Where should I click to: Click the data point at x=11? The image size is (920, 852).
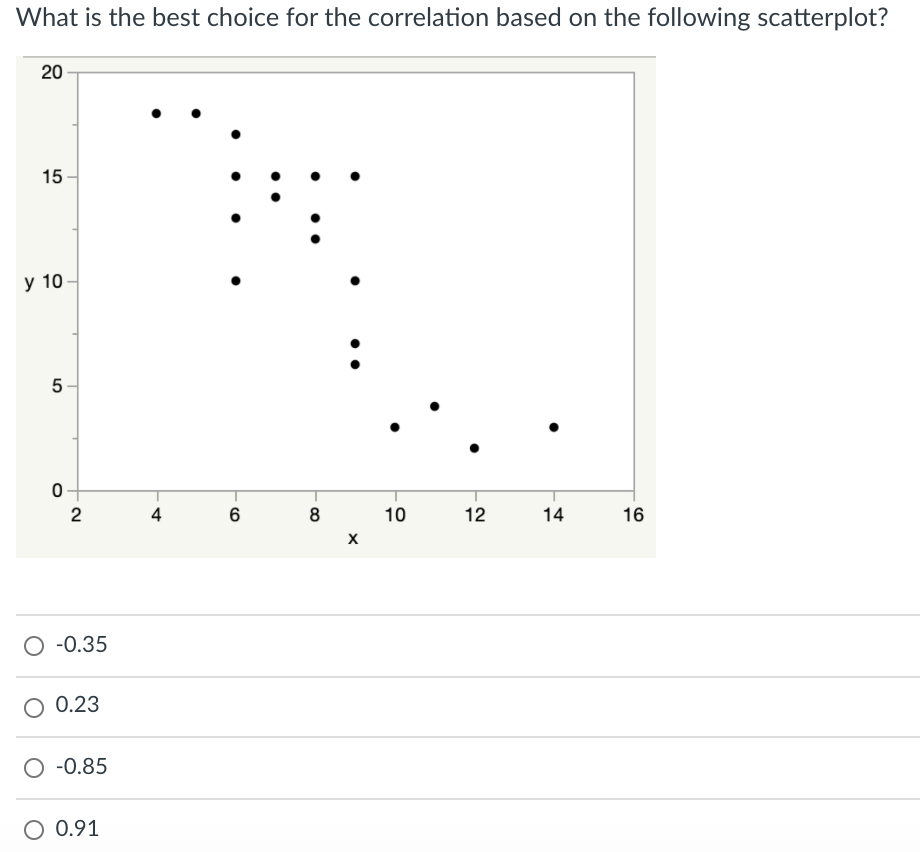pos(434,406)
